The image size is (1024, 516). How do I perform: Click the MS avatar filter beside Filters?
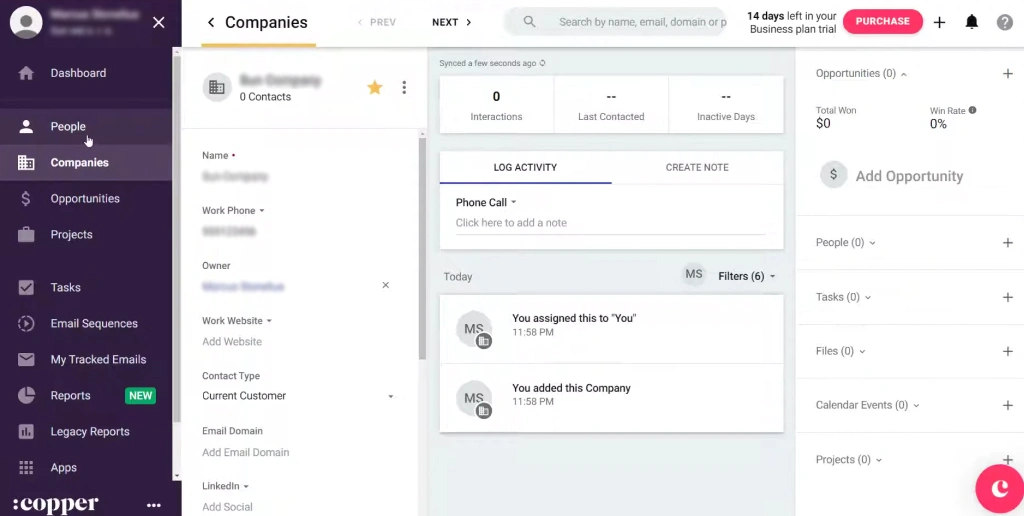click(x=694, y=275)
